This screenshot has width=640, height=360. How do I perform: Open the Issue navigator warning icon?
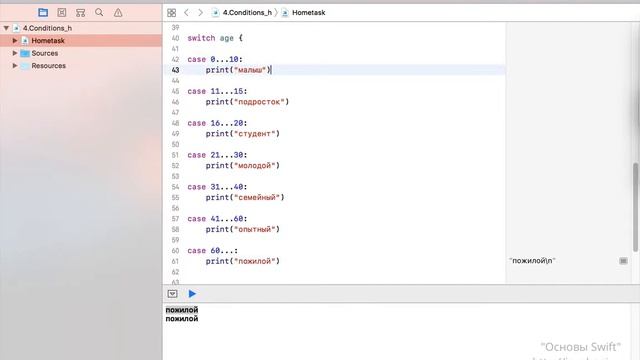coord(118,13)
